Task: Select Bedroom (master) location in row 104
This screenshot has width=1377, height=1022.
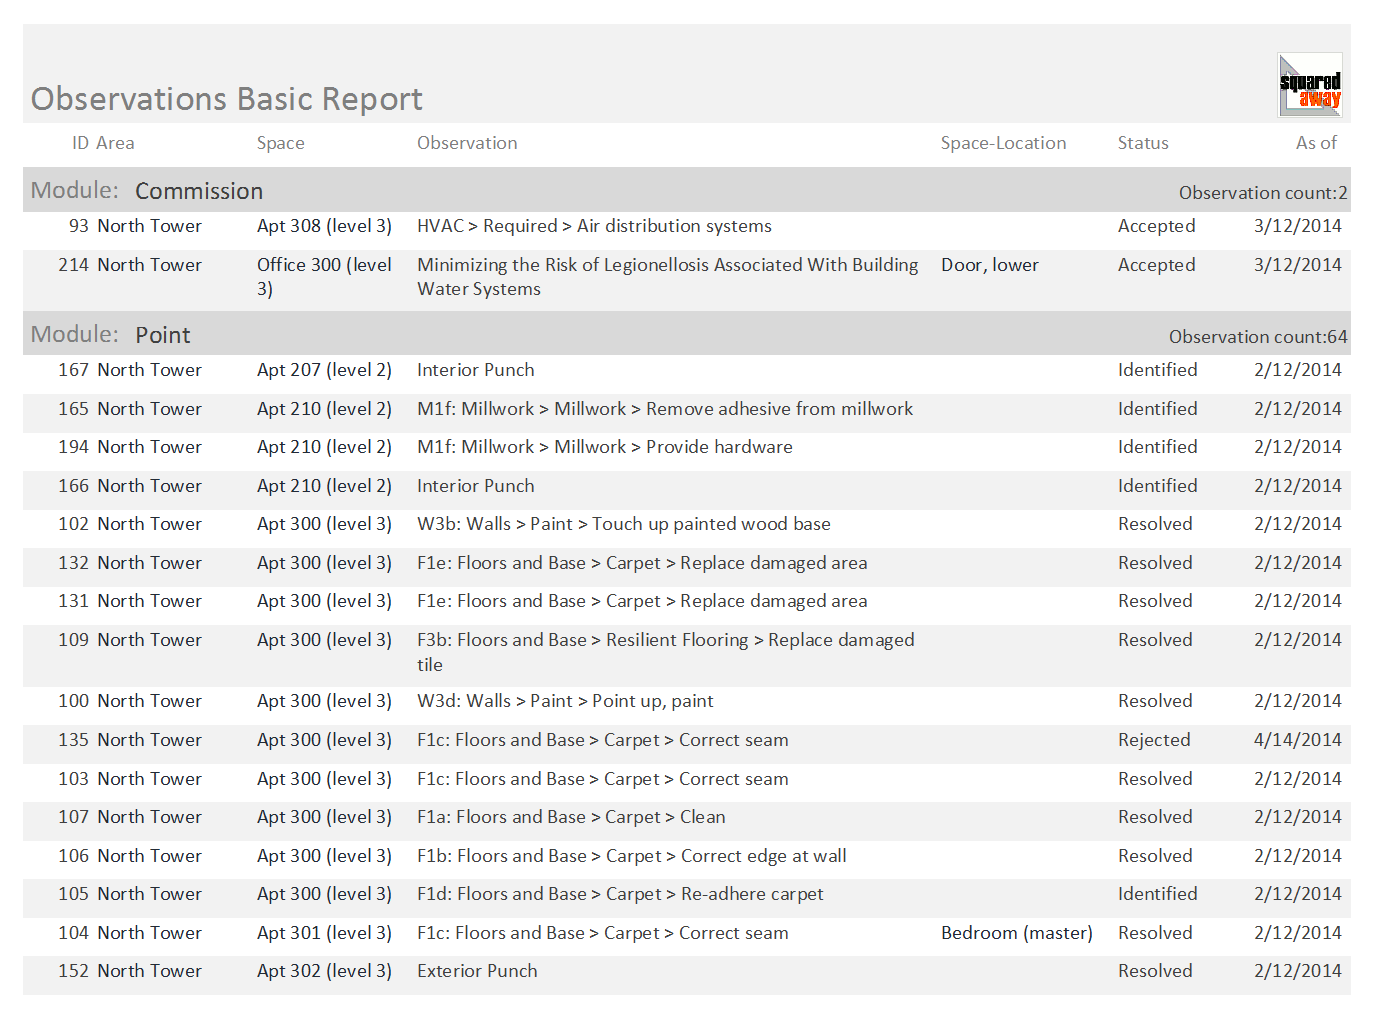Action: pyautogui.click(x=1017, y=933)
